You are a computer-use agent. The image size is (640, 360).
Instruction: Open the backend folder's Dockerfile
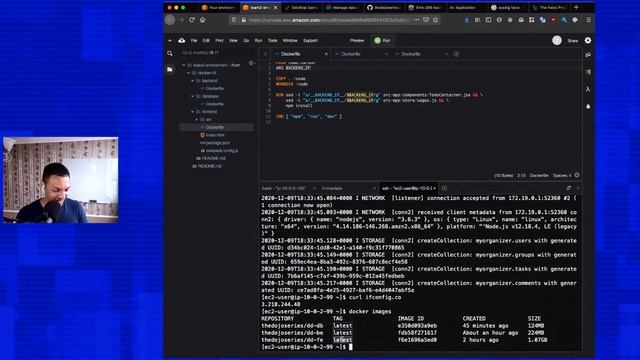coord(214,89)
